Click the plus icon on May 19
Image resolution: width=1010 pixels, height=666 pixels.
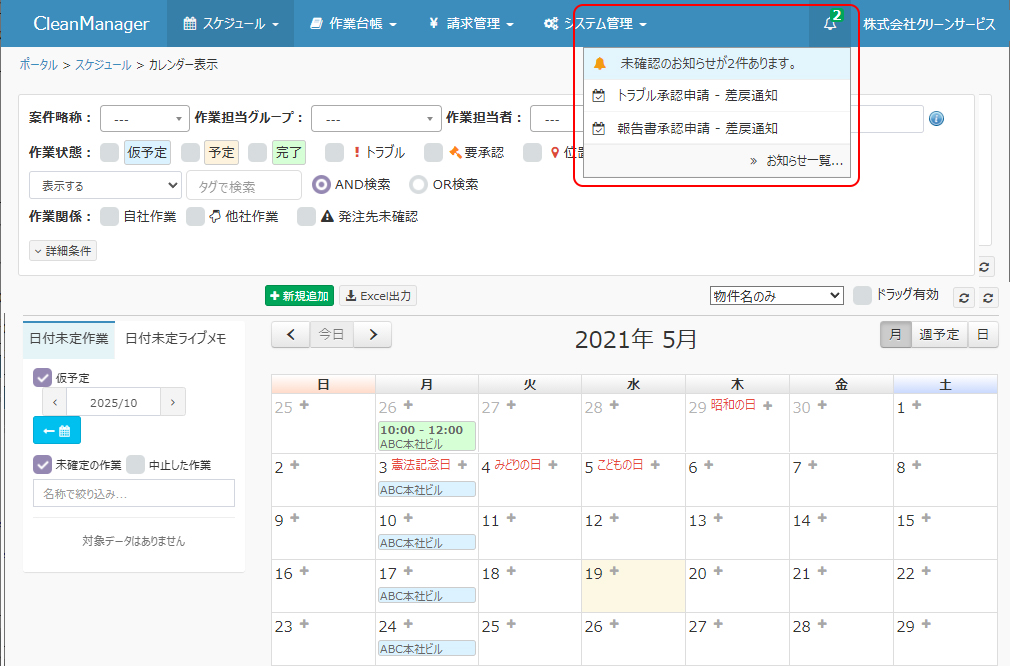click(x=614, y=571)
